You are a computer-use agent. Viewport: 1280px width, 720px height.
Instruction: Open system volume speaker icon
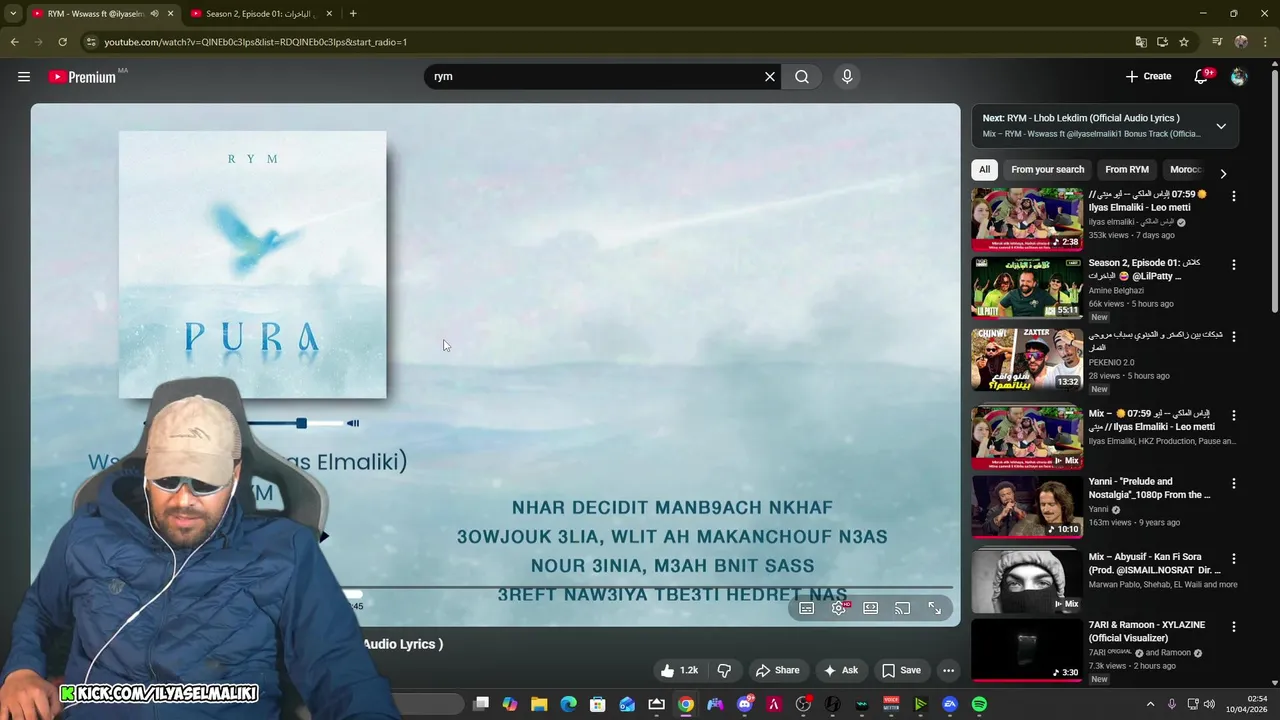(1208, 704)
